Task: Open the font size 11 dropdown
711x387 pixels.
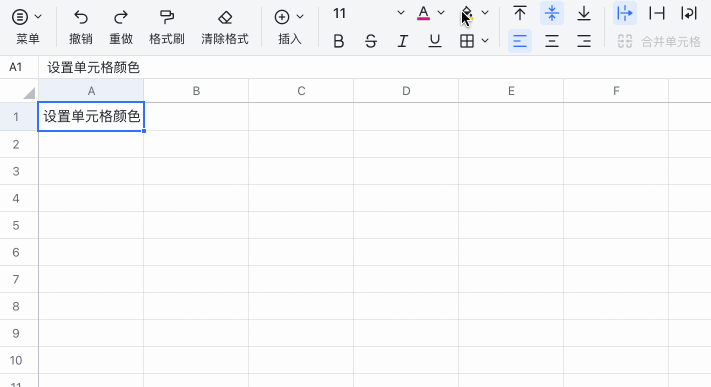Action: pos(400,13)
